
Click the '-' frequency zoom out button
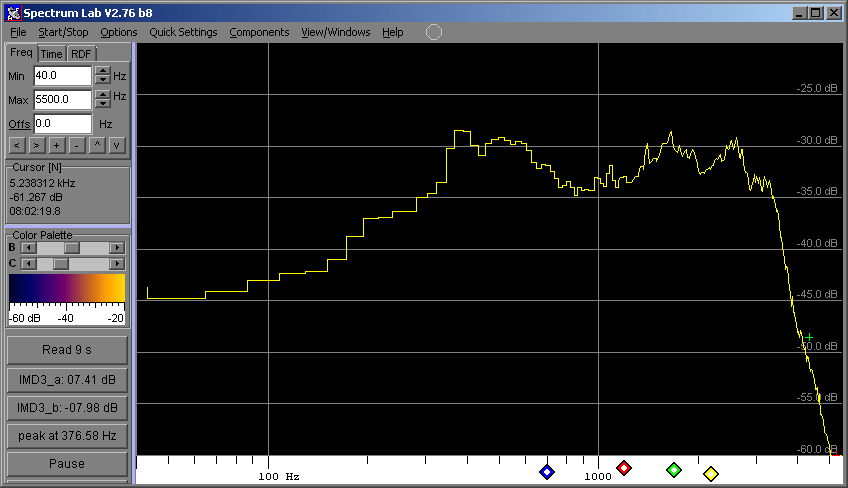[76, 145]
